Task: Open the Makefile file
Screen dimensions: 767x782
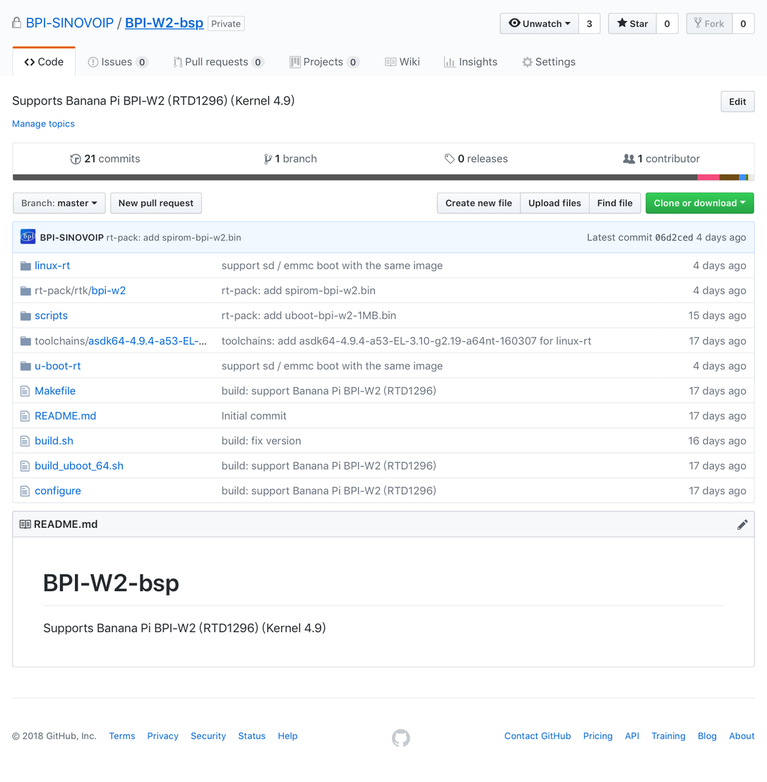Action: click(x=55, y=391)
